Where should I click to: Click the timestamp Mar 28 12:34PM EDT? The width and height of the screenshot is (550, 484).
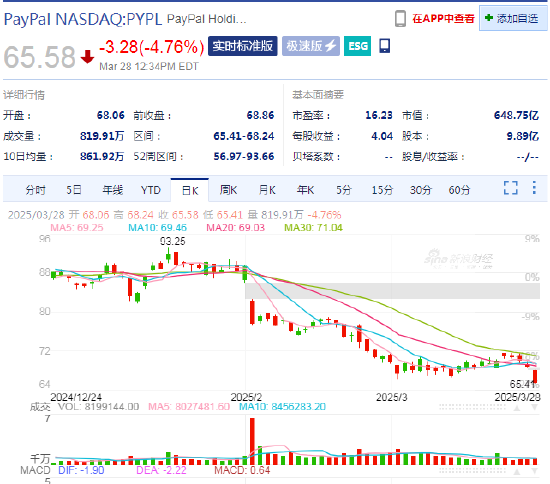click(149, 67)
